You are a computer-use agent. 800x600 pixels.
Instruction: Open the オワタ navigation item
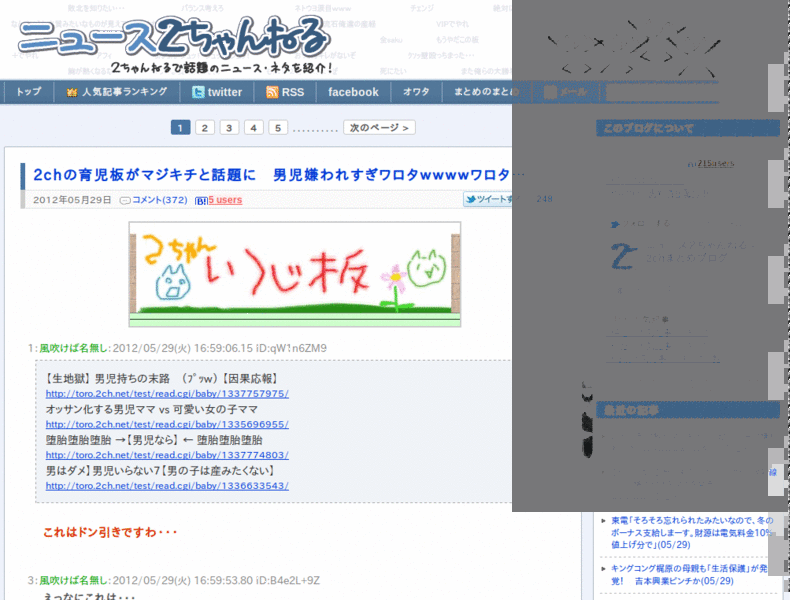(416, 92)
